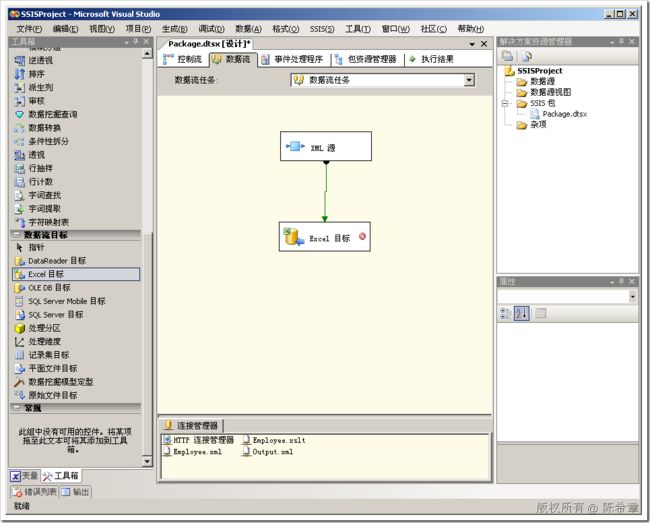This screenshot has width=650, height=523.
Task: Click toolbox scrollbar down arrow
Action: 147,461
